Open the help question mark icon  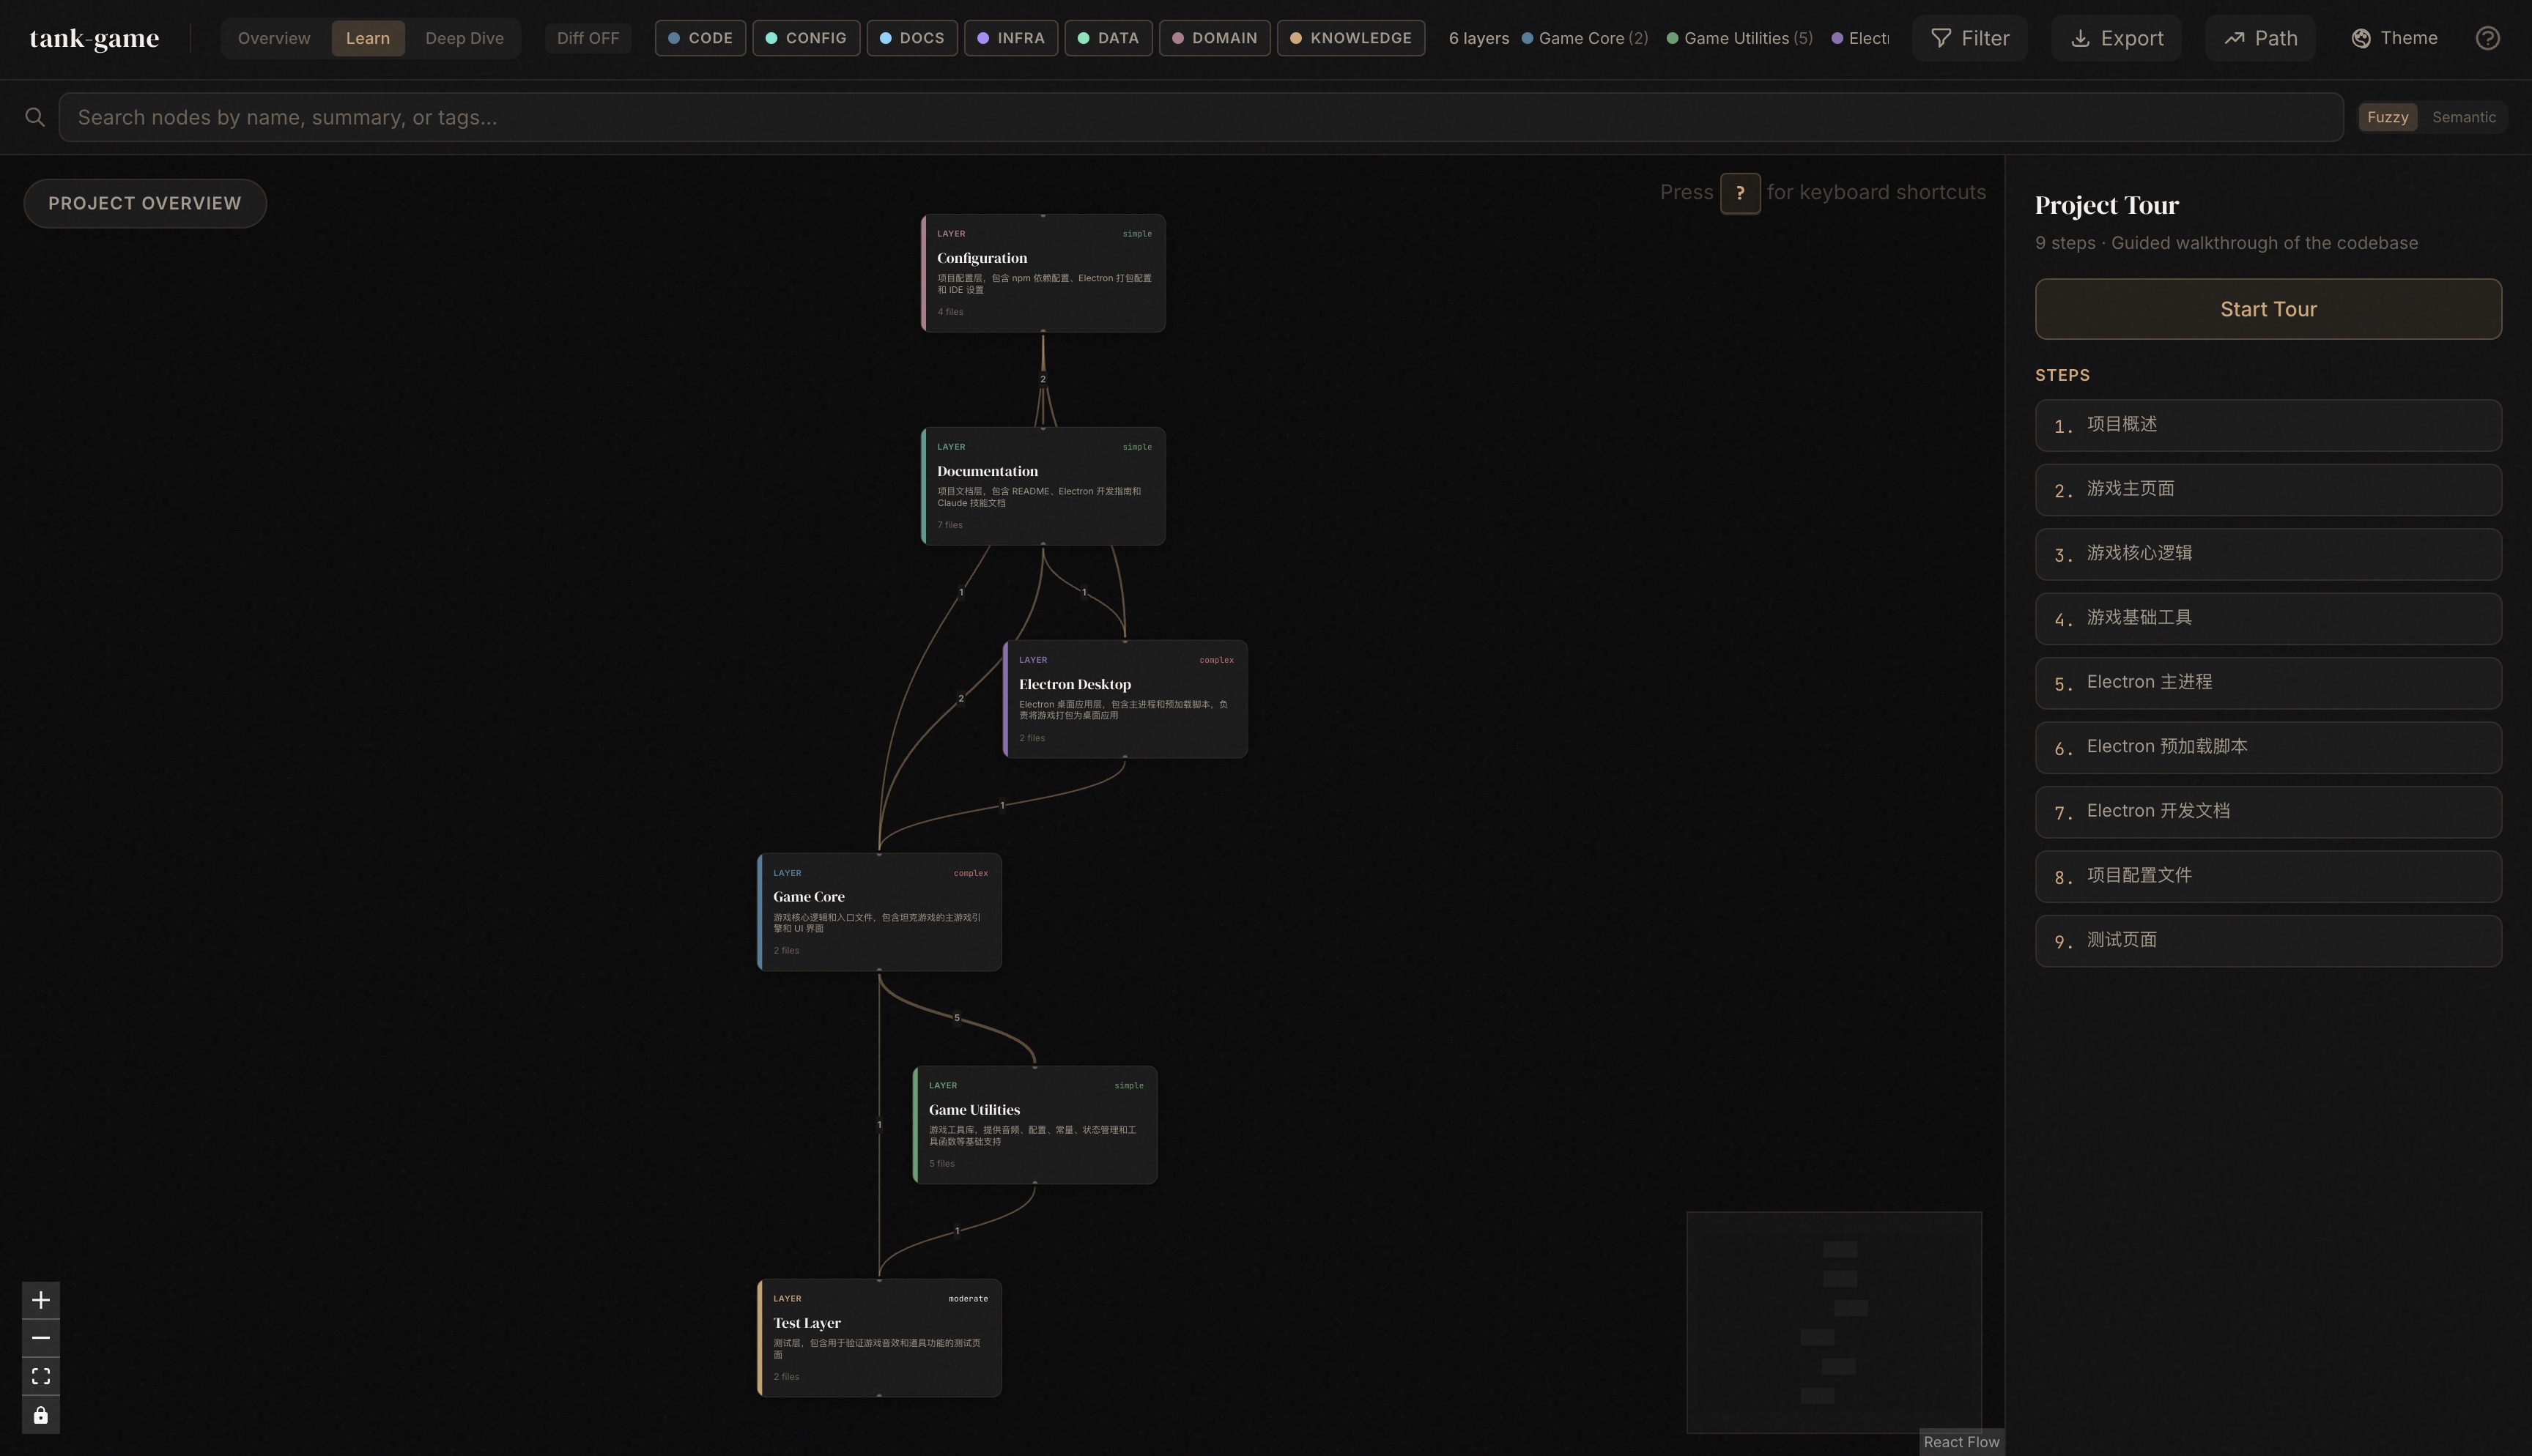click(2487, 38)
